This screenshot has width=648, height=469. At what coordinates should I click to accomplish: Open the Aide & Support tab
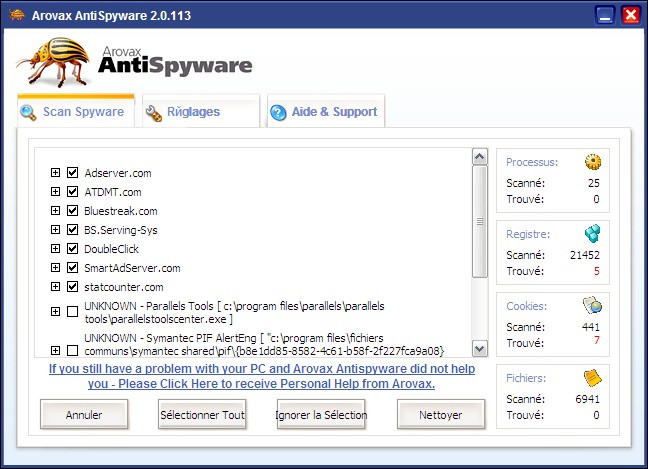(x=326, y=111)
